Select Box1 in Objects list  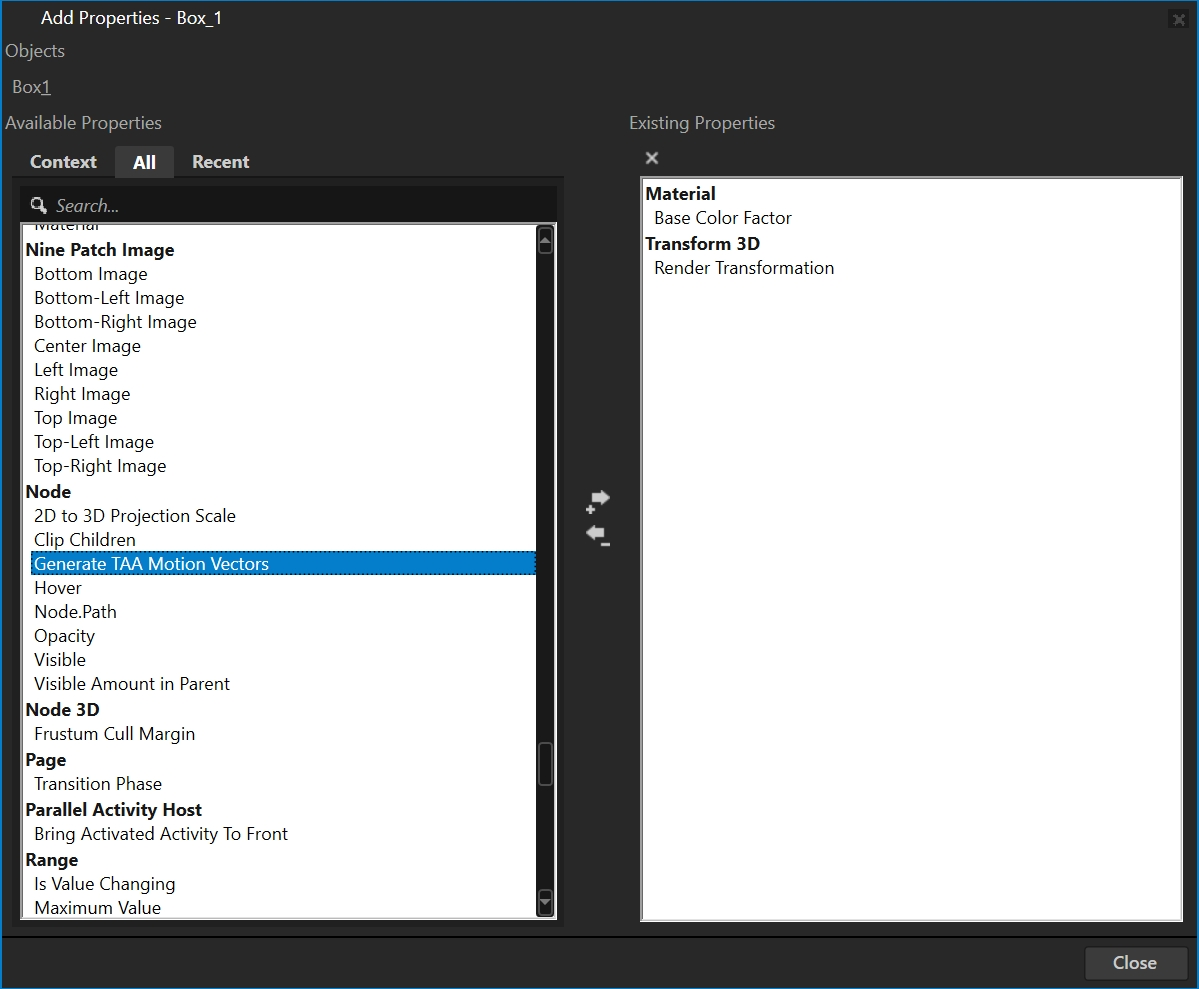[31, 87]
